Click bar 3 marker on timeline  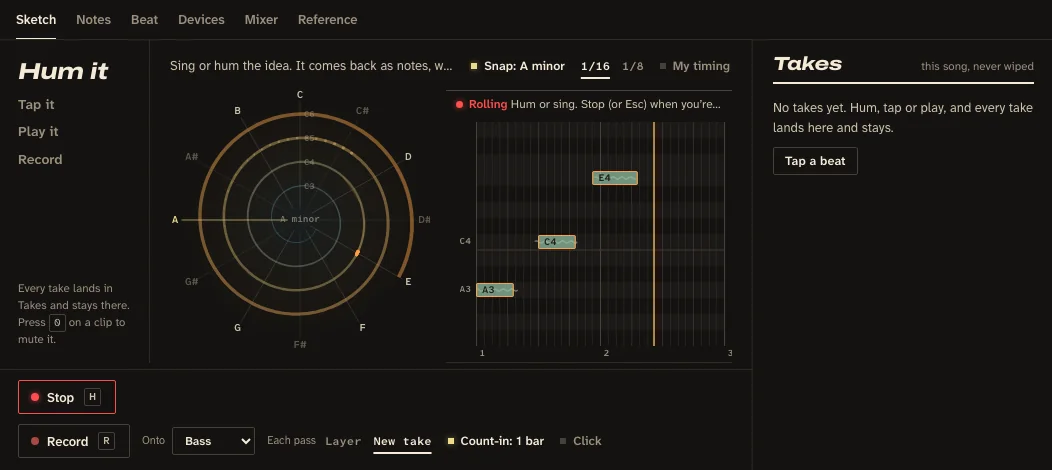pyautogui.click(x=729, y=353)
